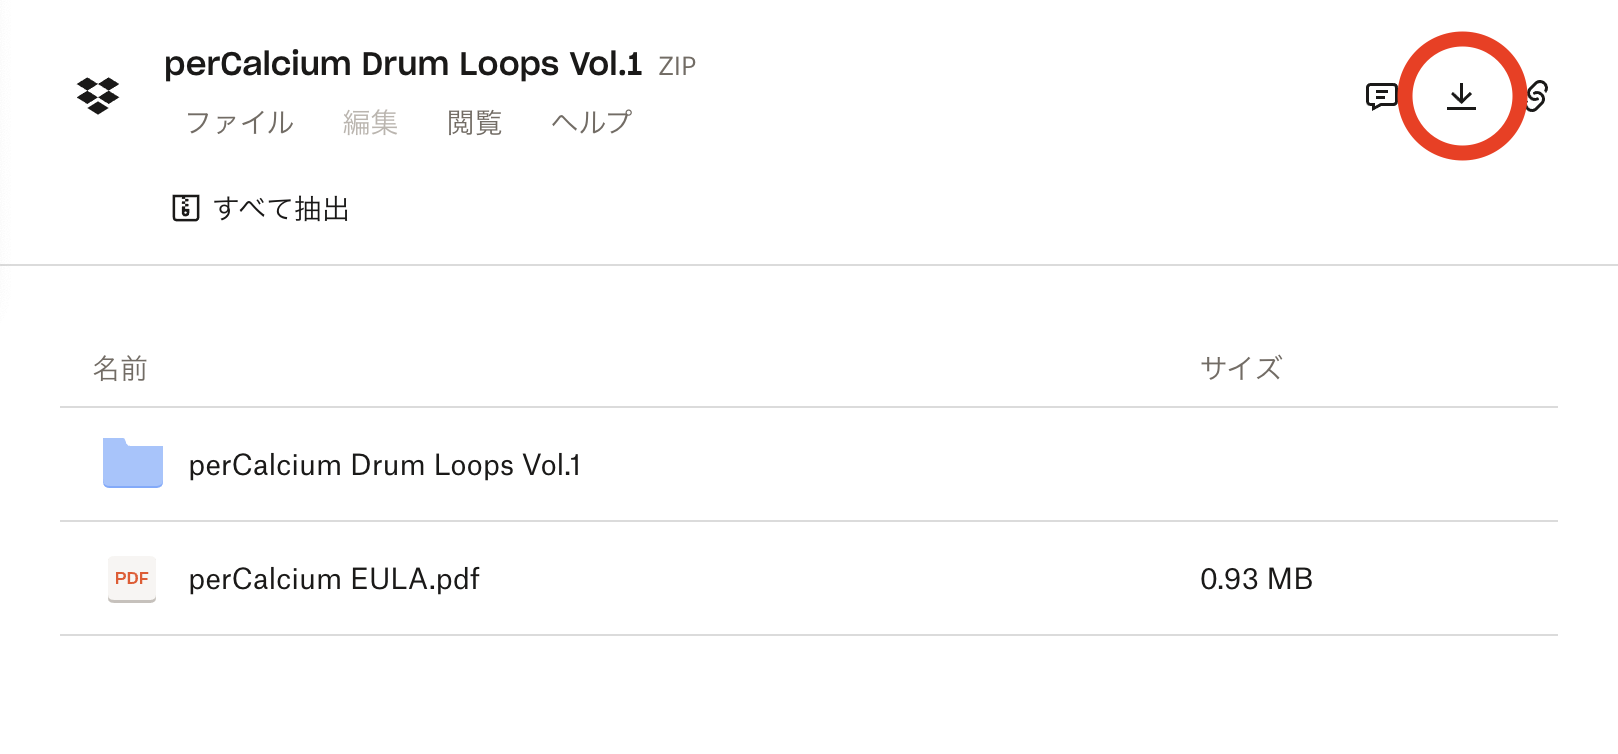1618x754 pixels.
Task: Click the Dropbox logo icon
Action: point(98,95)
